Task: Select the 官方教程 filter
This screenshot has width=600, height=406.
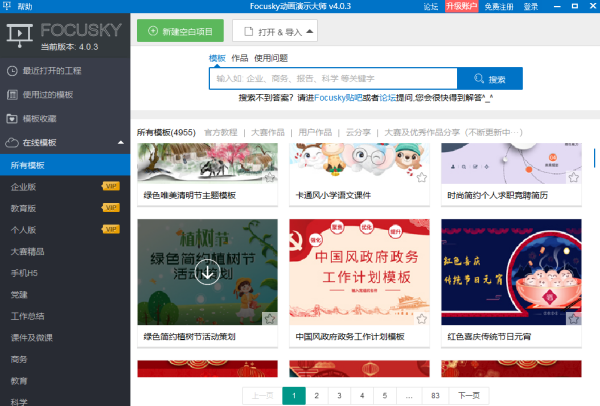Action: tap(221, 132)
